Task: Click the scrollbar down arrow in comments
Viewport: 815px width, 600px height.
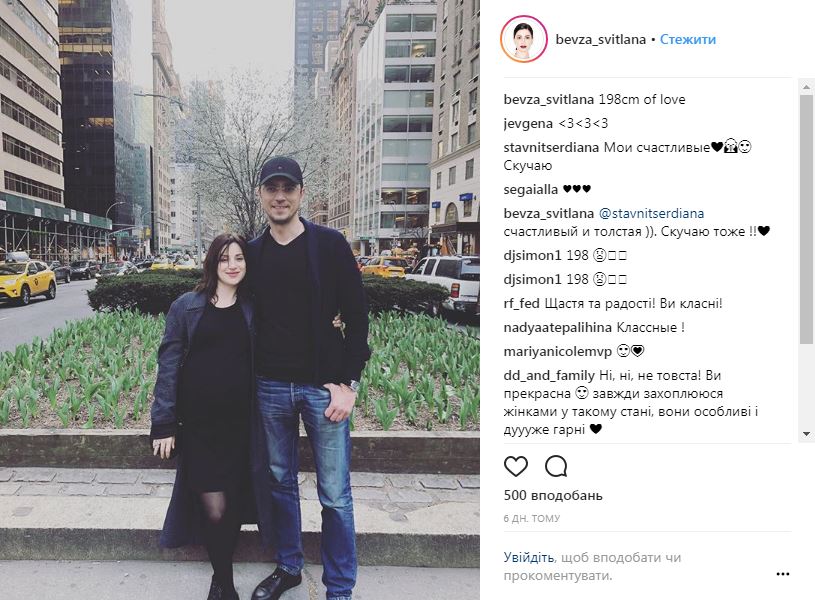Action: [x=806, y=434]
